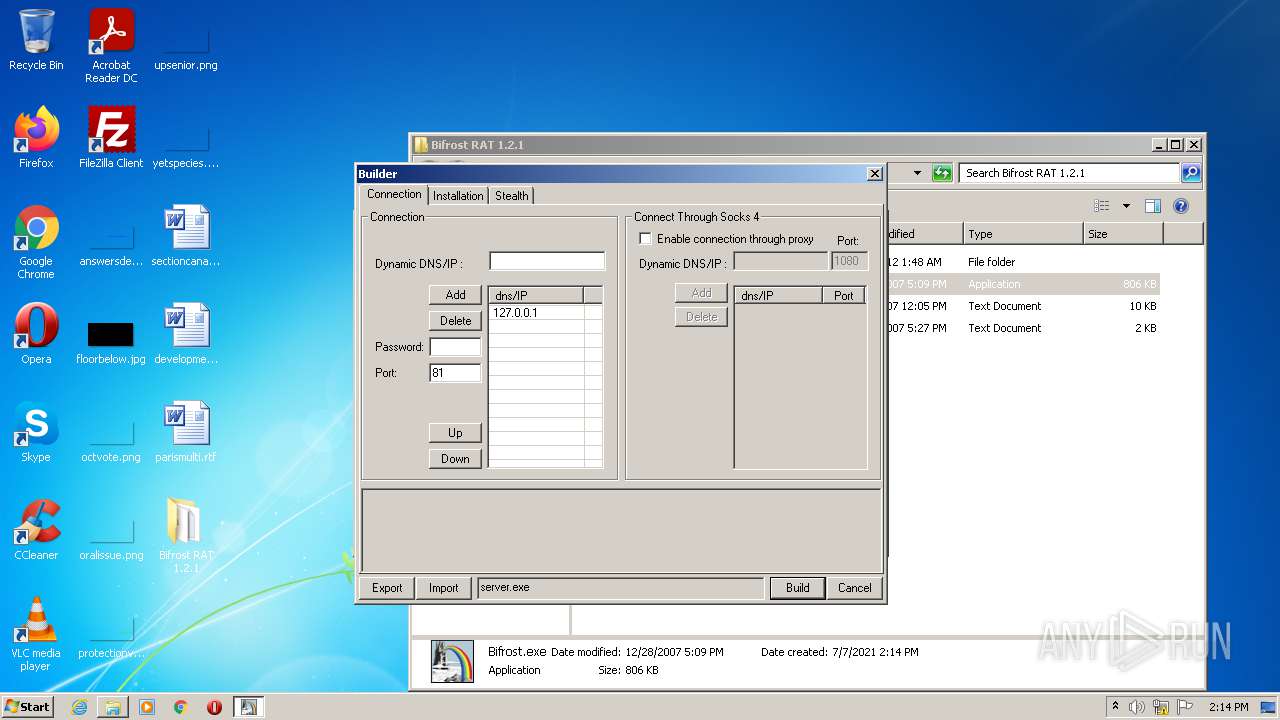The image size is (1280, 720).
Task: Sort Explorer by Type column header
Action: click(1023, 234)
